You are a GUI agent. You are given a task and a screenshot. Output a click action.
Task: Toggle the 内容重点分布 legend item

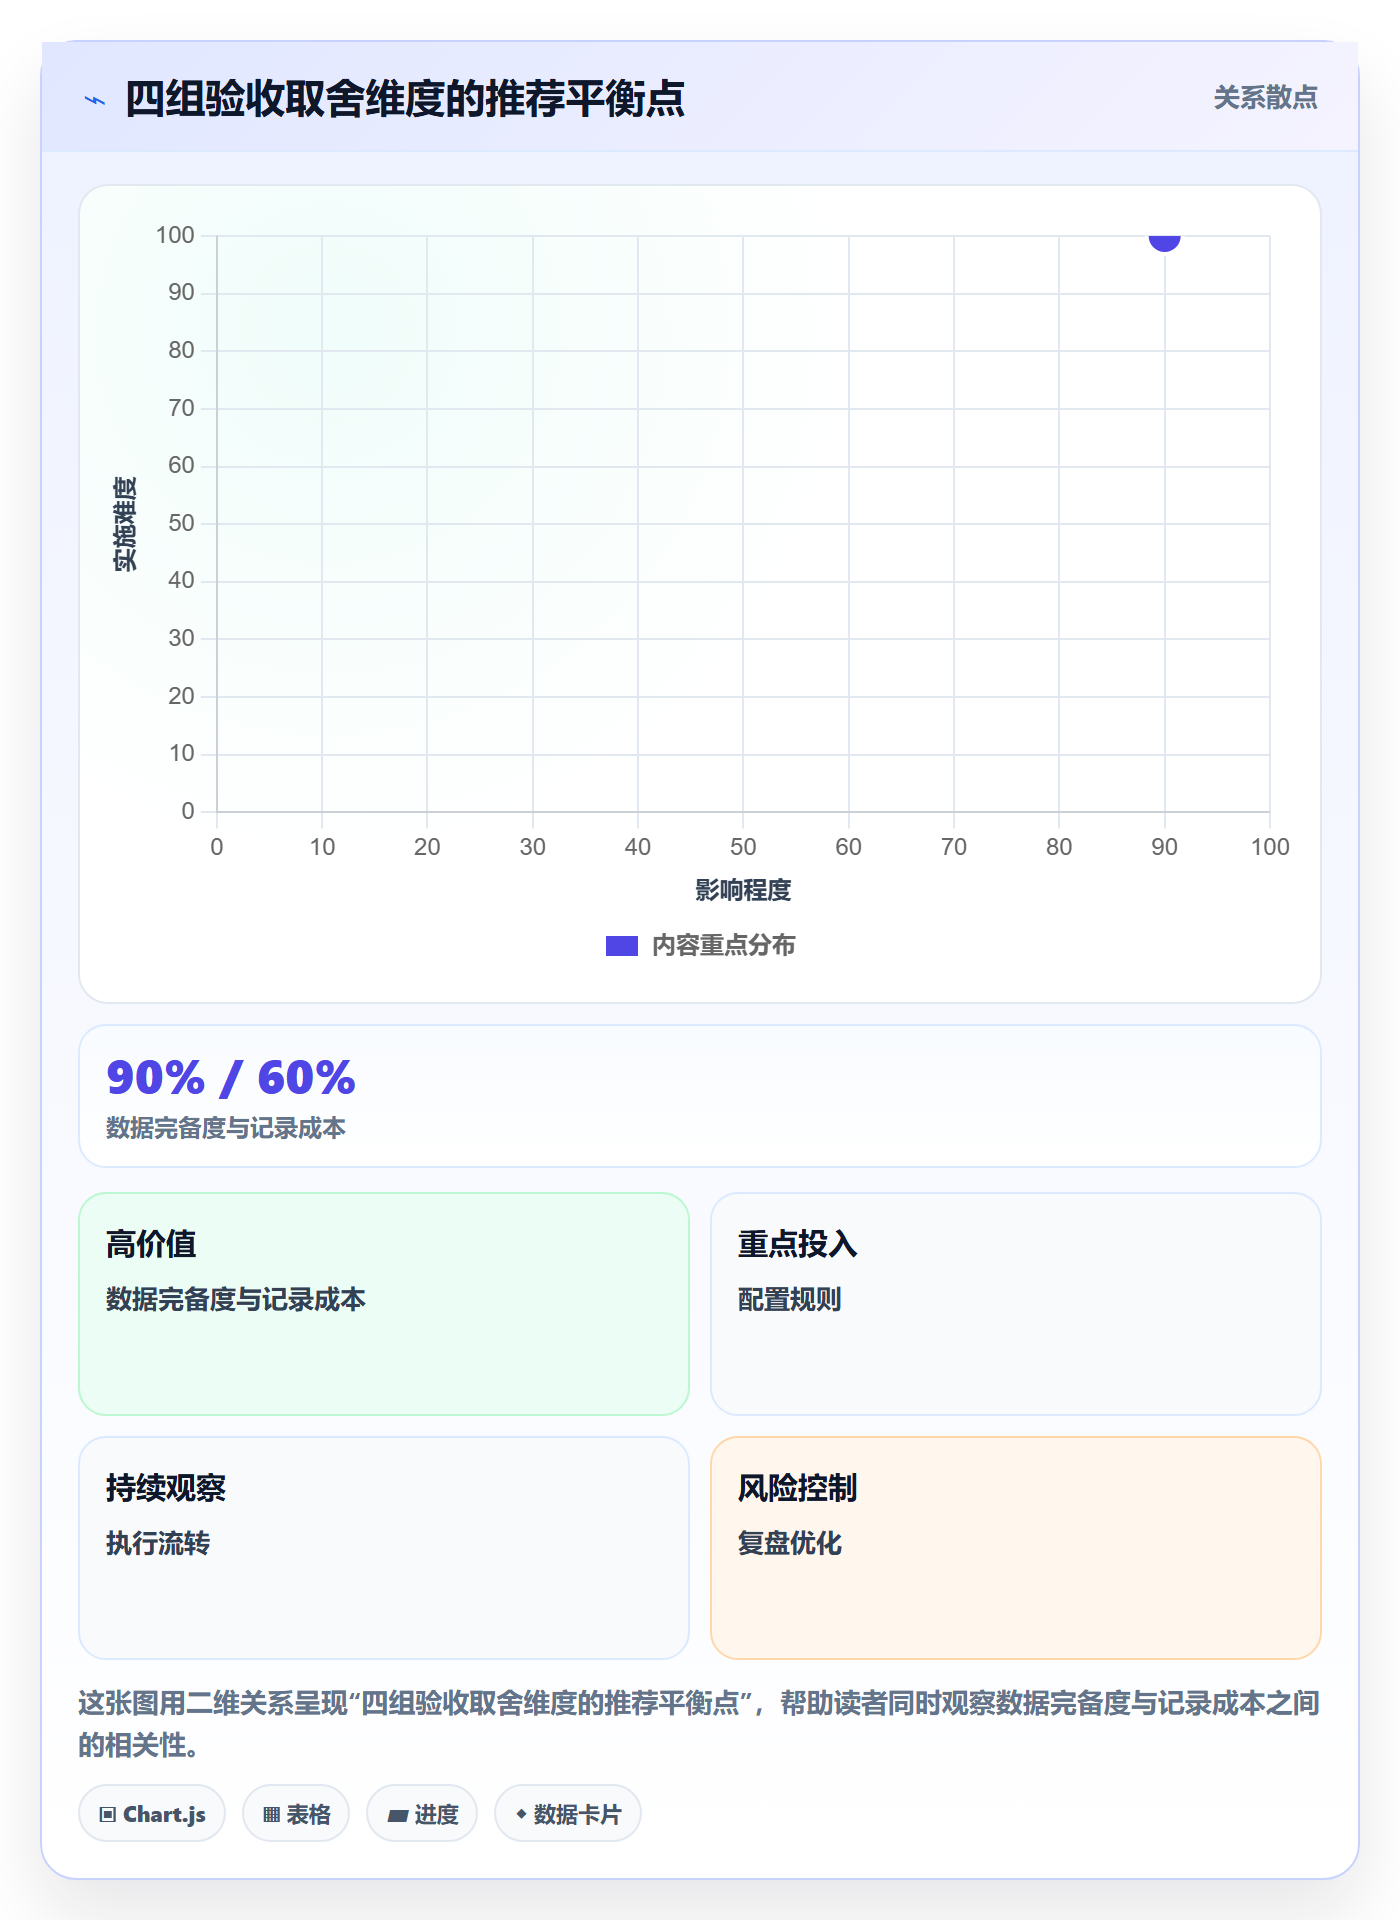click(700, 945)
